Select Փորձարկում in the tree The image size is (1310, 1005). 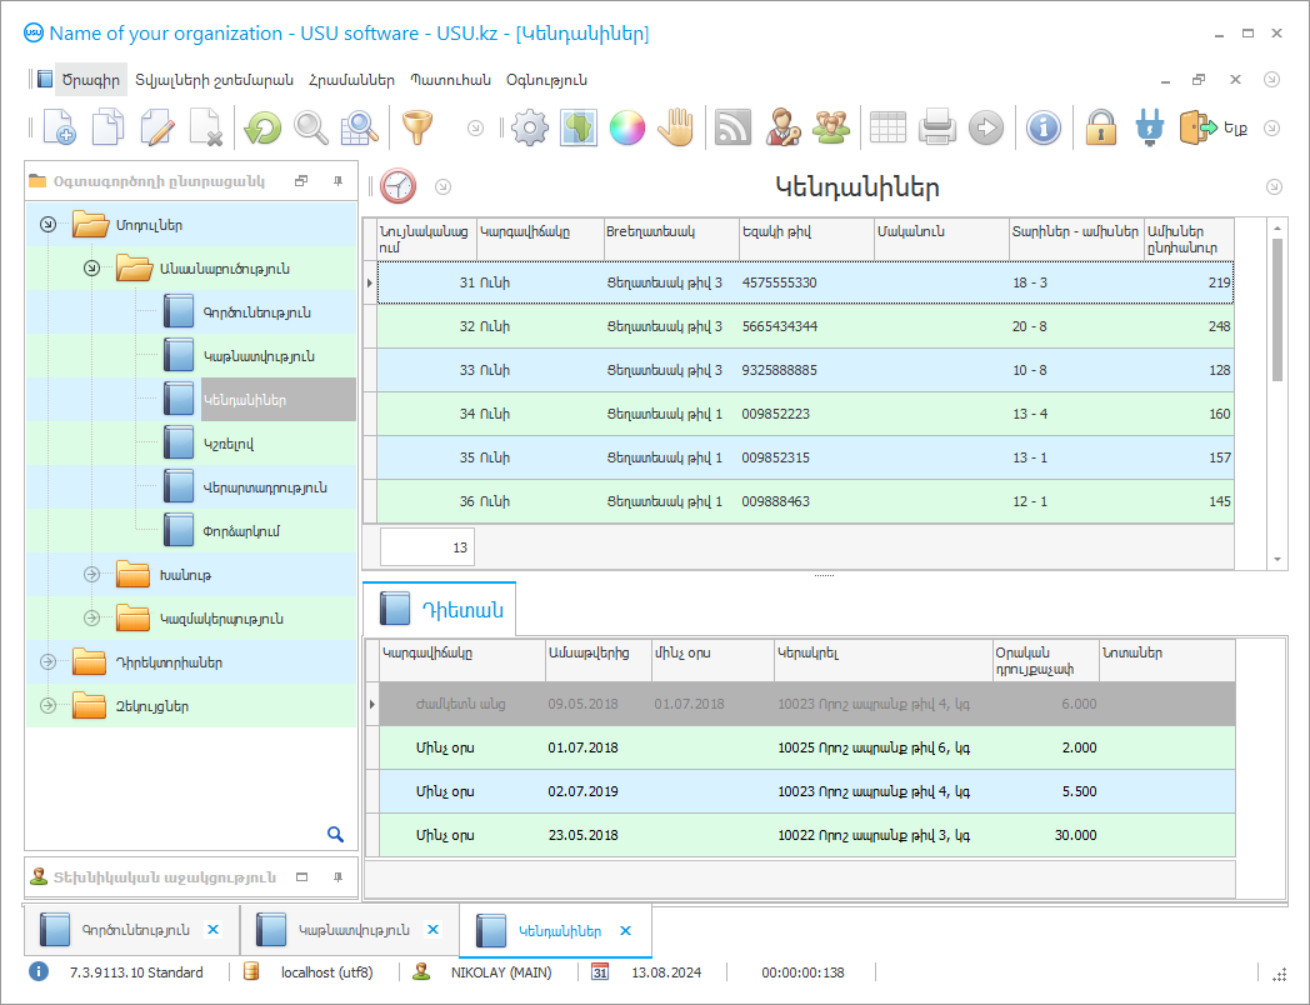[x=241, y=531]
